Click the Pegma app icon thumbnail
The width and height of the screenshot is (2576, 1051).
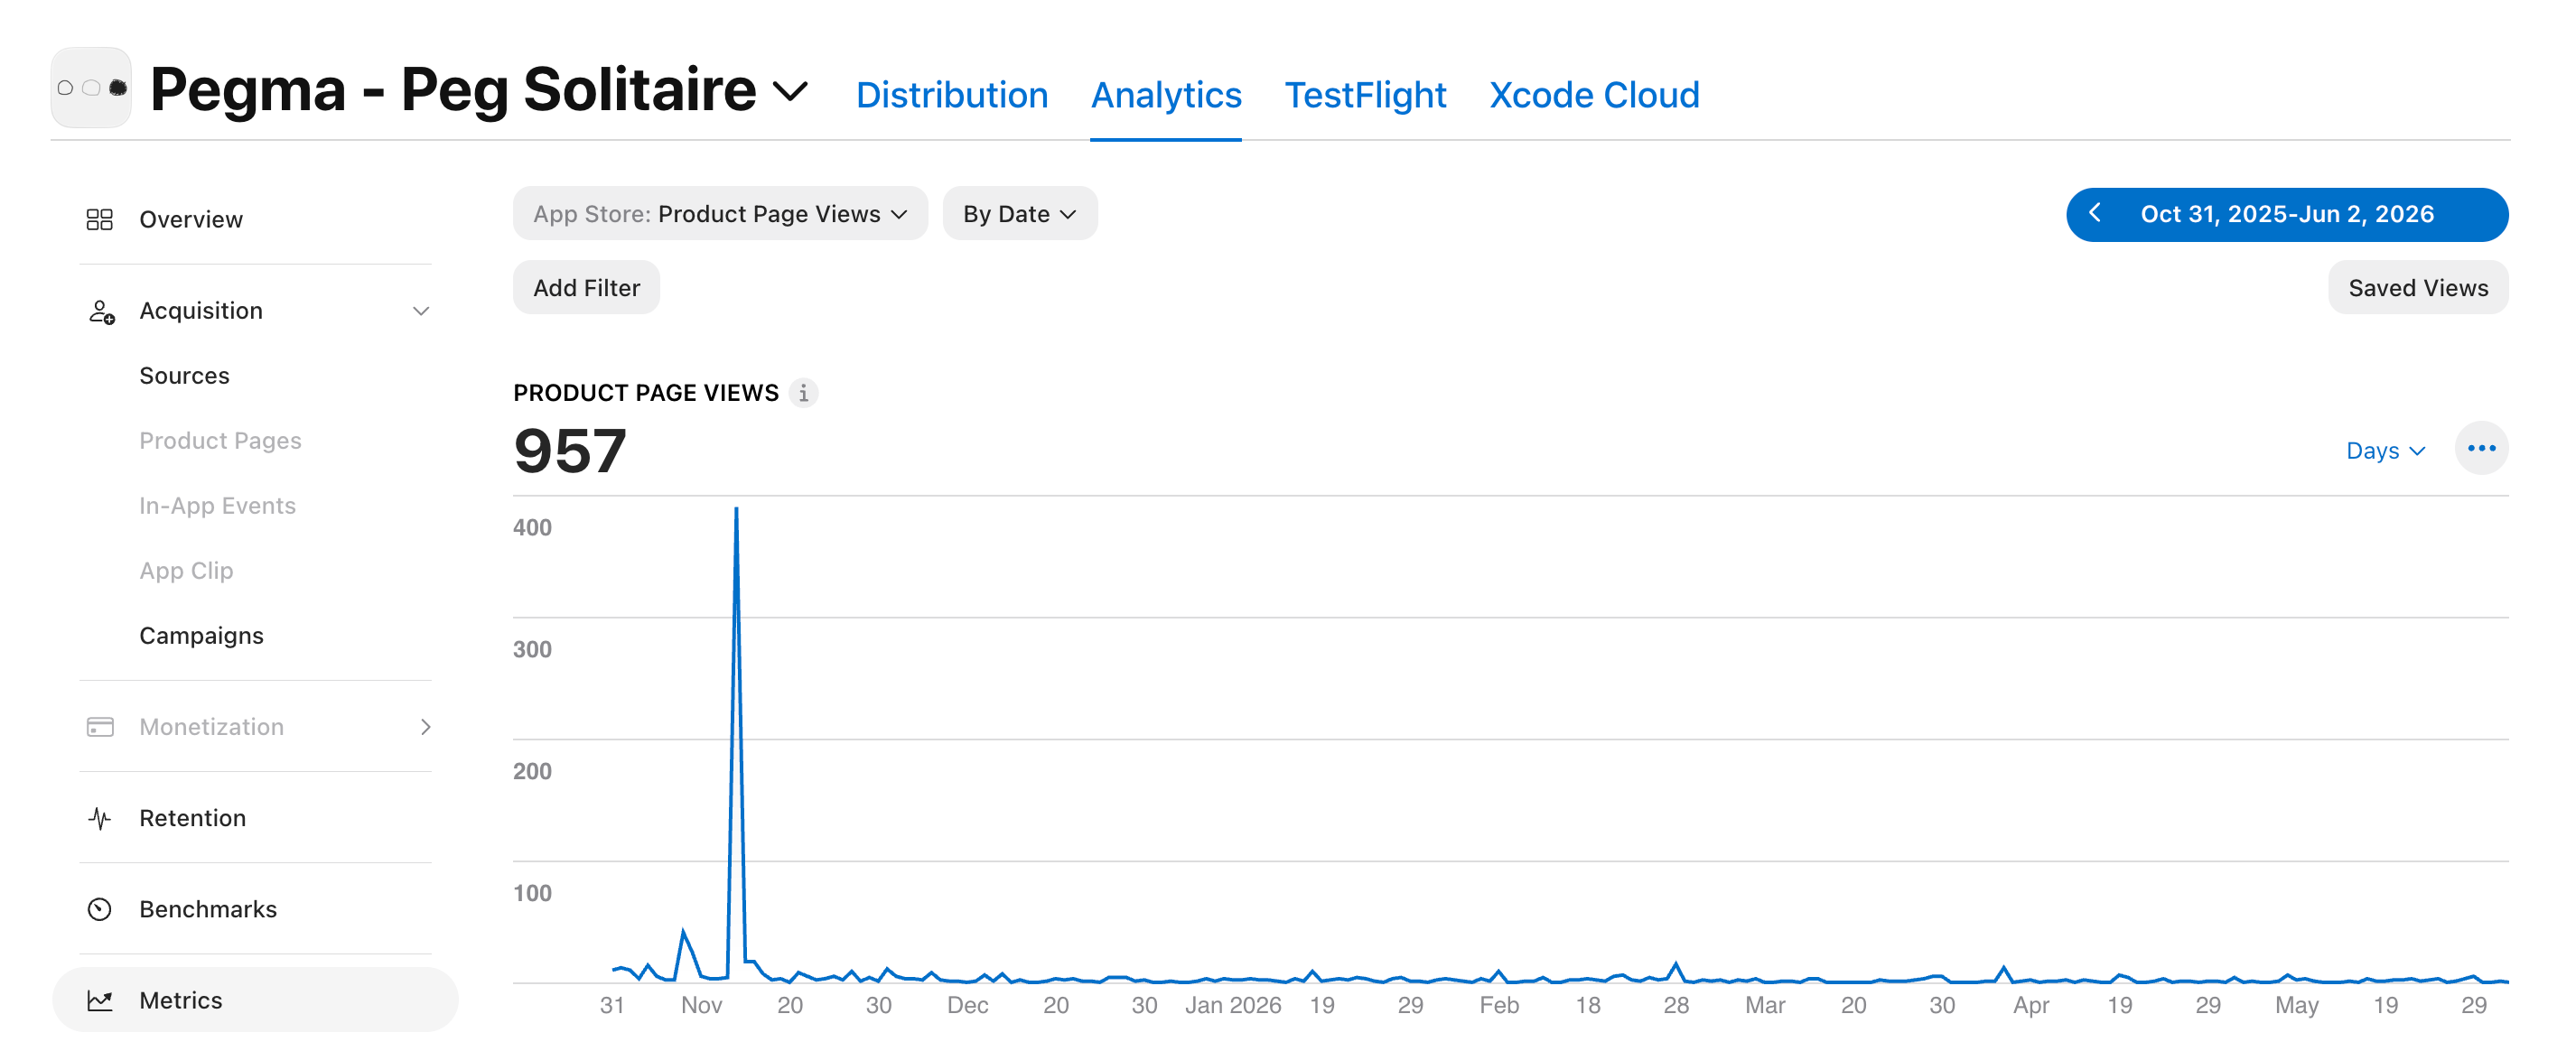point(91,88)
